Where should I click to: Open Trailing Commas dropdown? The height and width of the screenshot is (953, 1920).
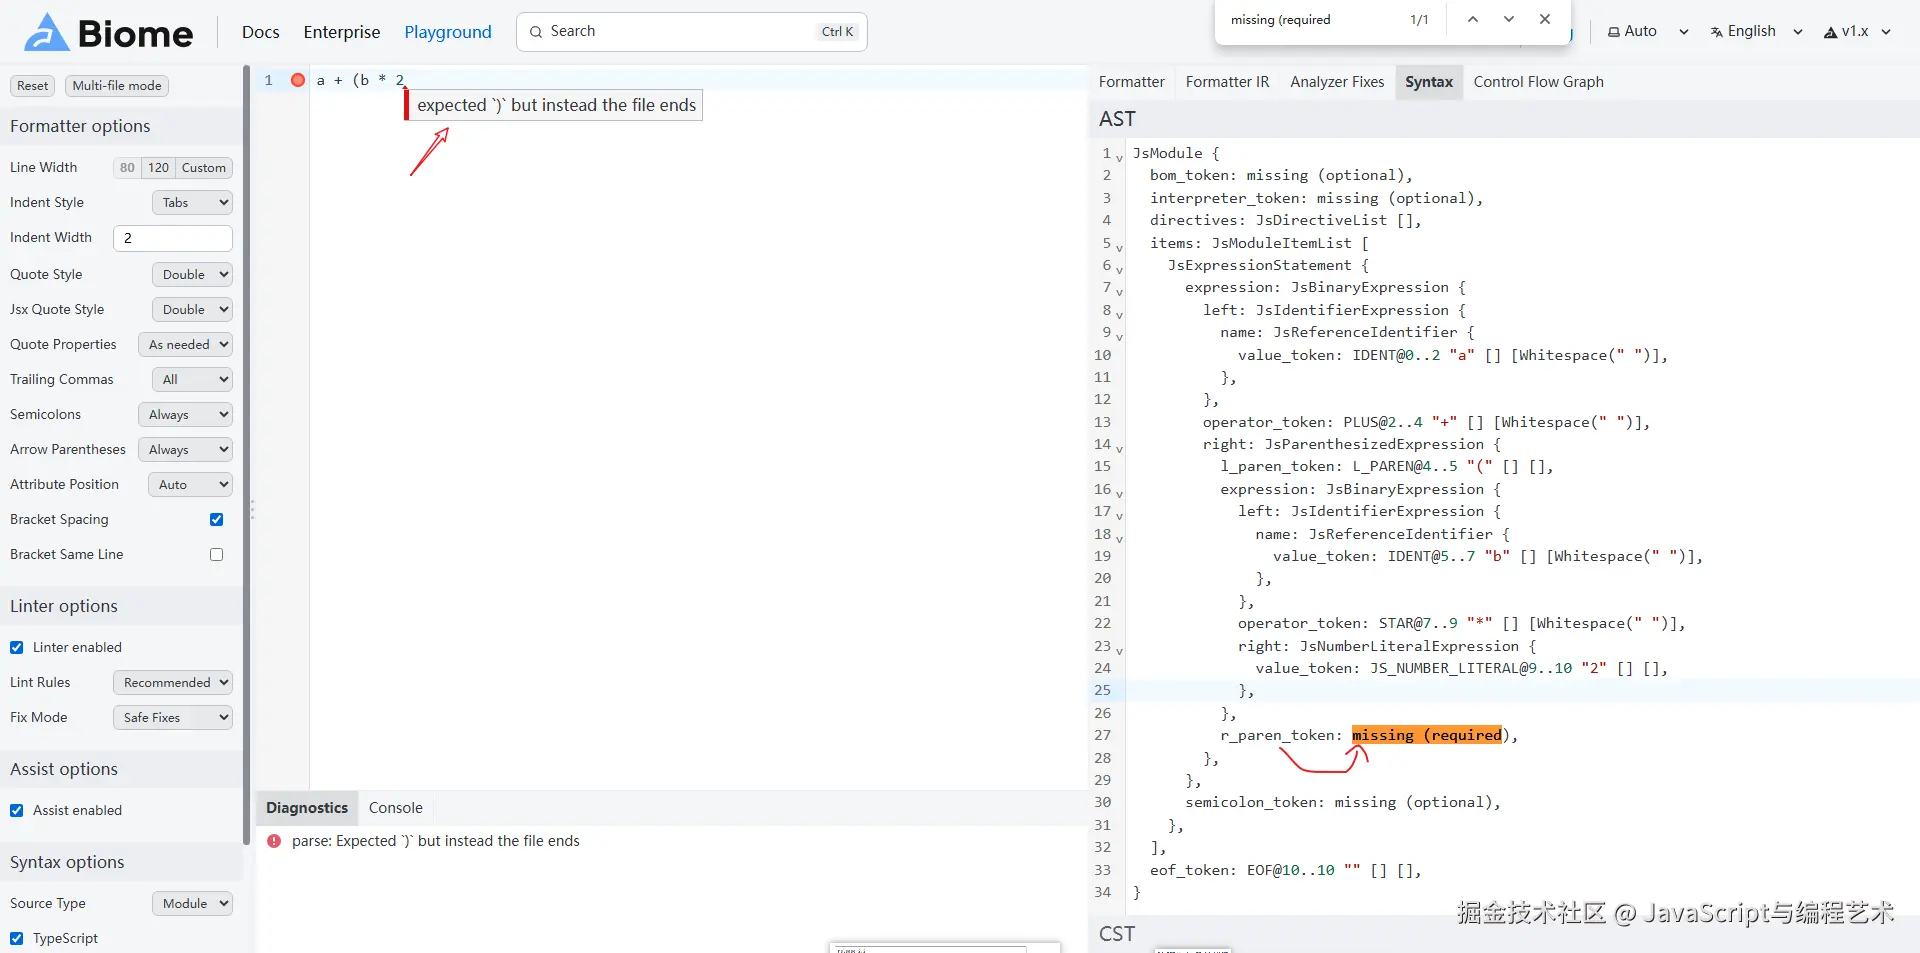(192, 379)
